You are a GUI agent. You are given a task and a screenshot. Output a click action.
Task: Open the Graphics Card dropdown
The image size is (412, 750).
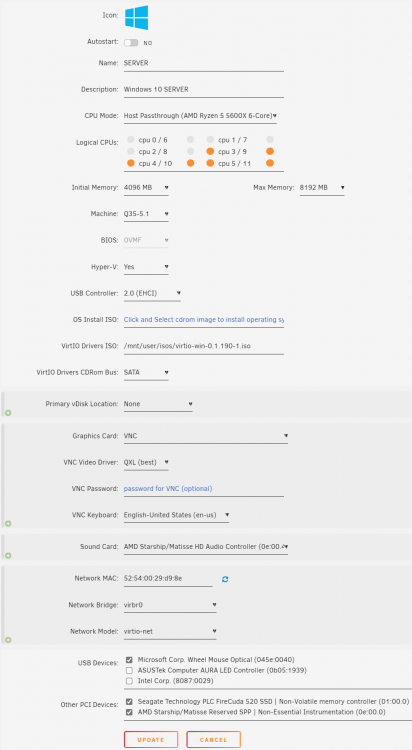(x=206, y=436)
